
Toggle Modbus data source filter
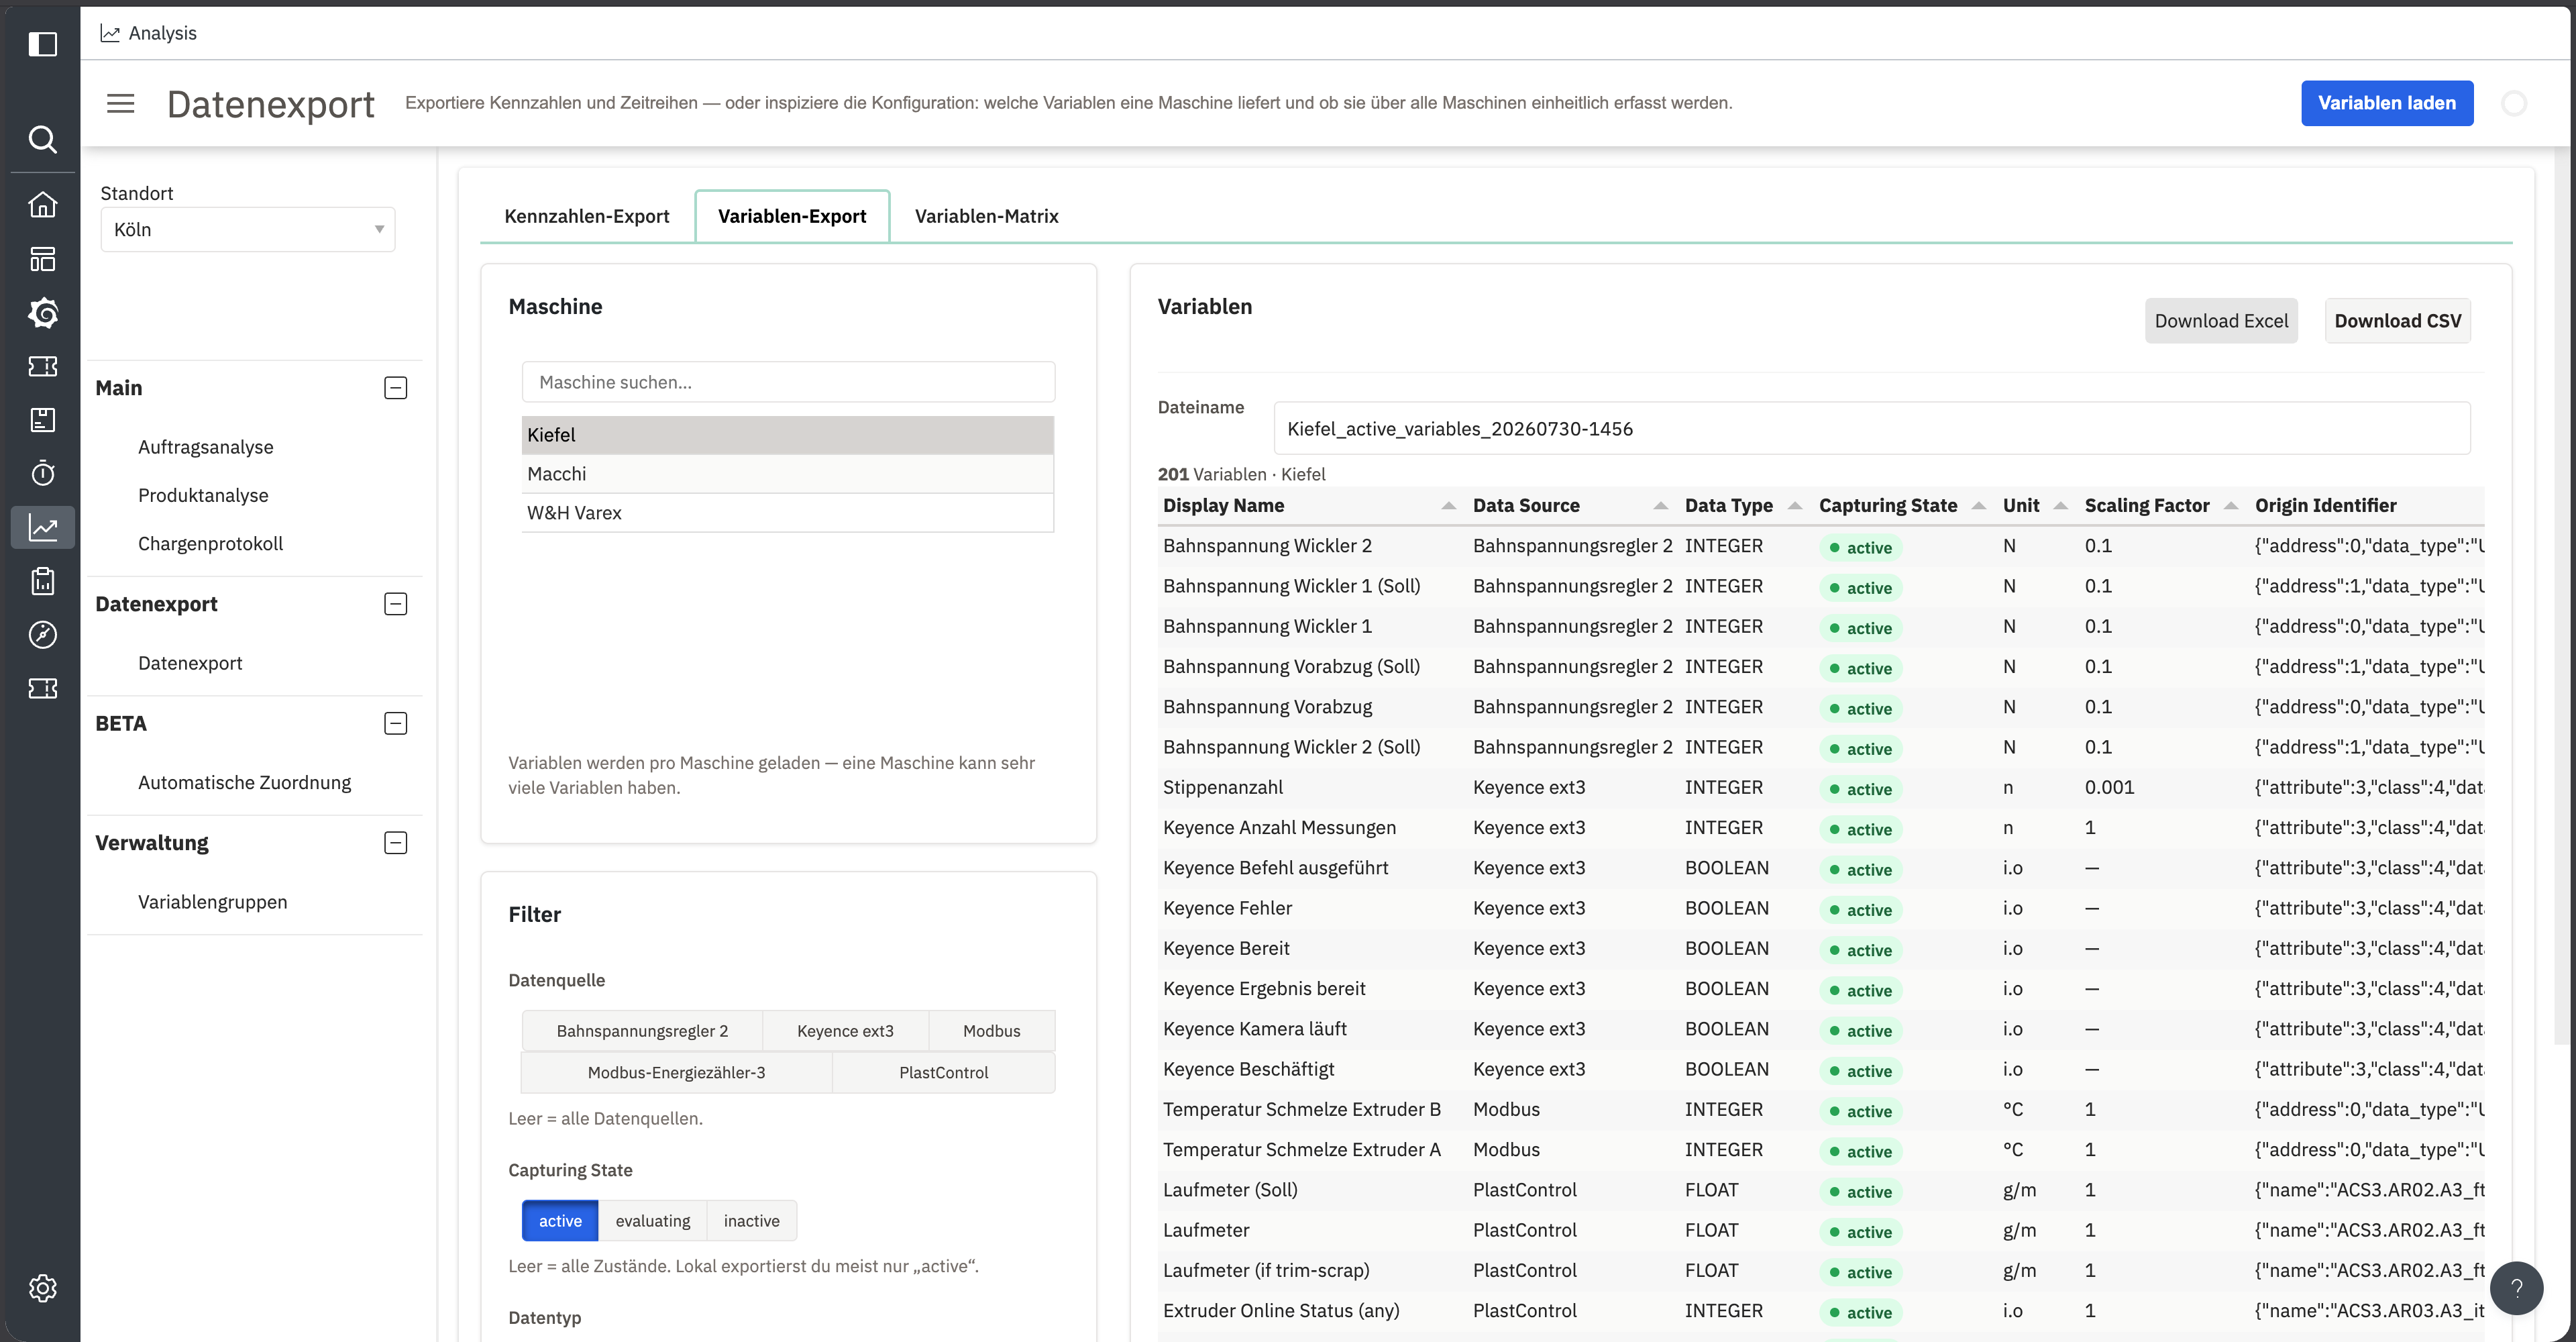tap(992, 1031)
